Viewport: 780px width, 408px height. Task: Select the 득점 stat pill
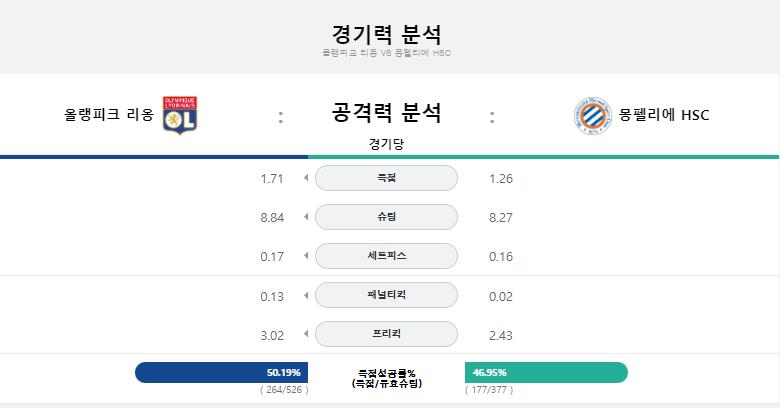(387, 178)
